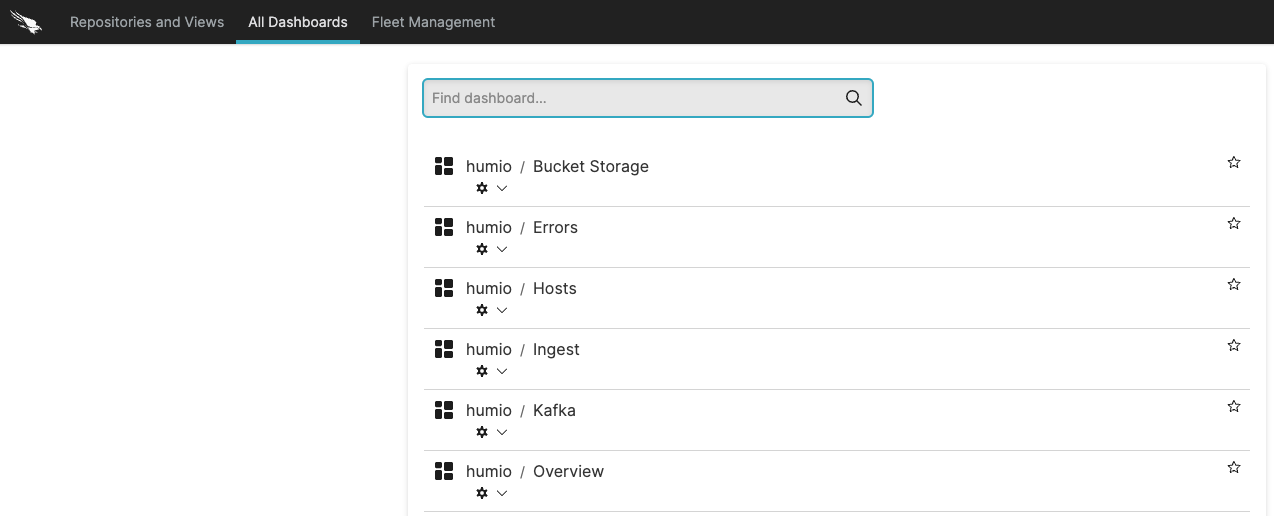The image size is (1274, 516).
Task: Open the Repositories and Views tab
Action: [x=147, y=22]
